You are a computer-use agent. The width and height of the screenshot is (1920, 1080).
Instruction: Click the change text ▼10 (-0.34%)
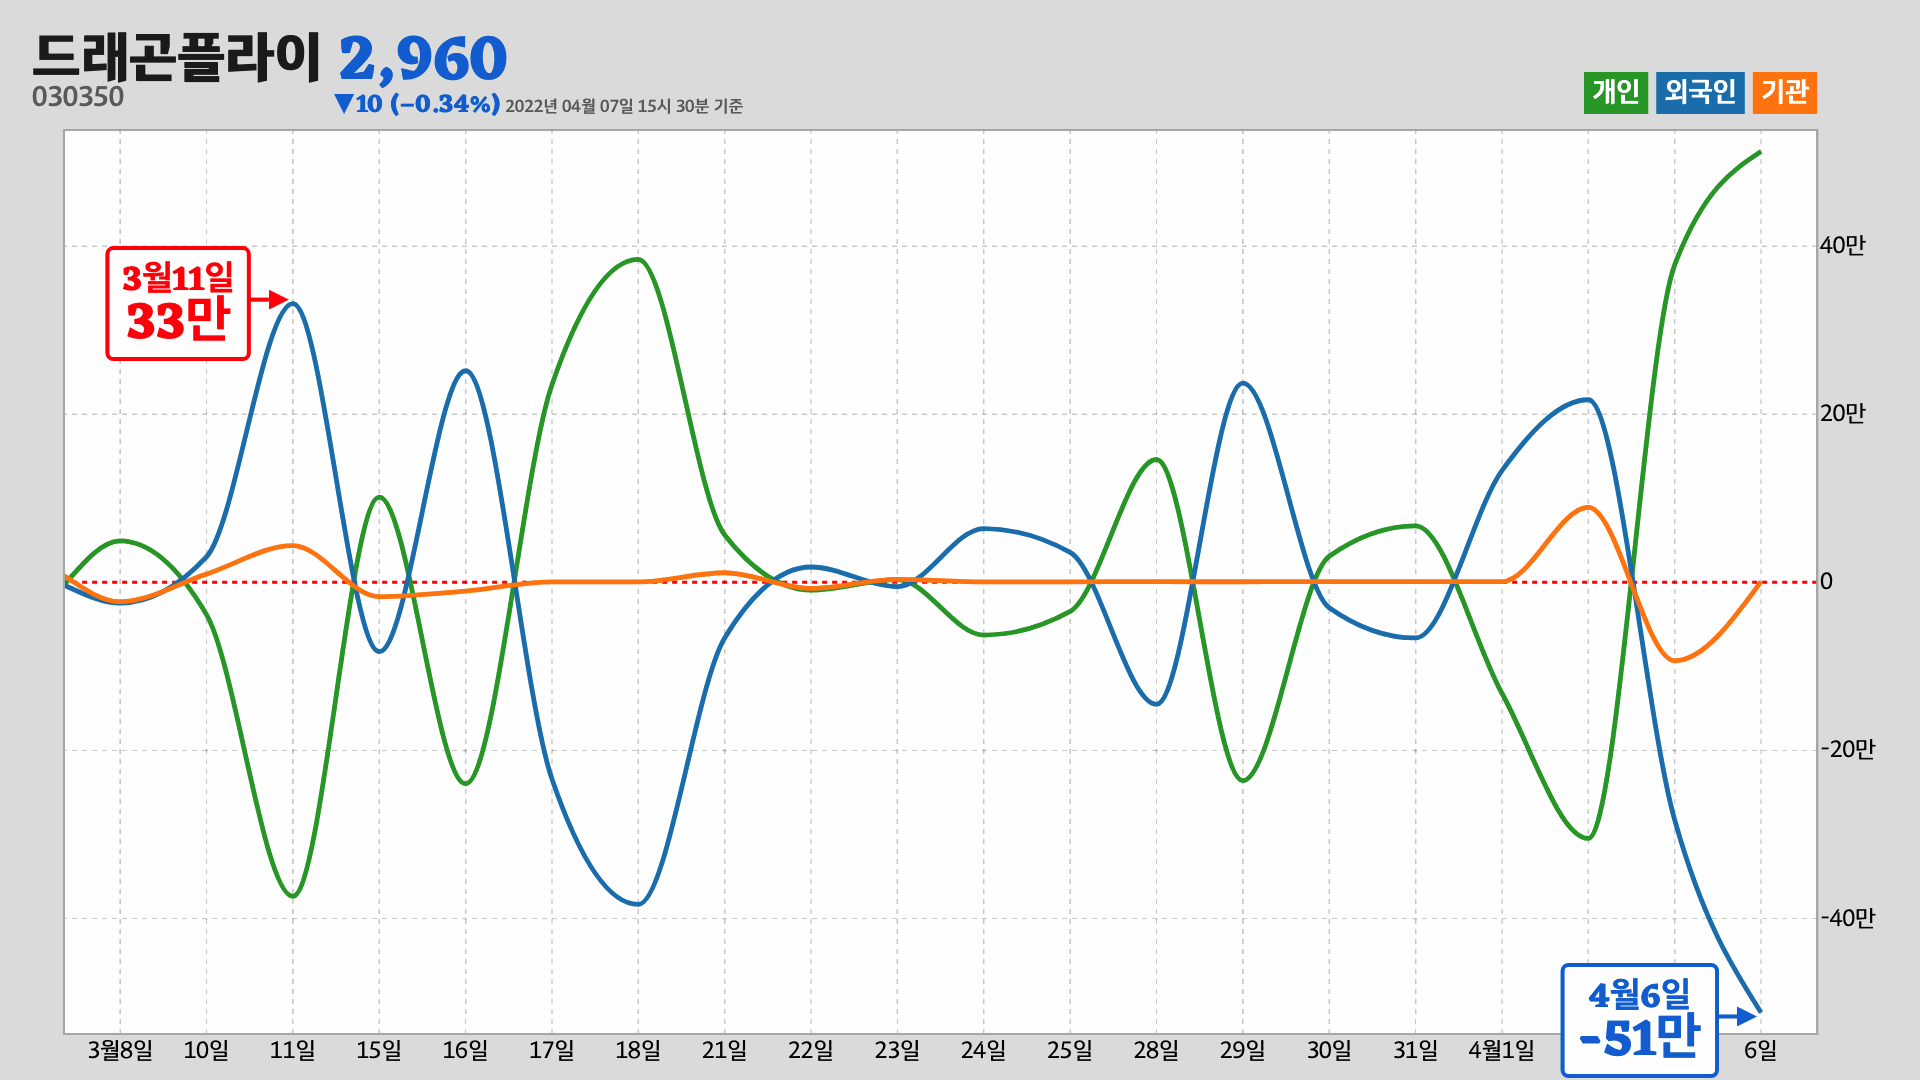417,104
